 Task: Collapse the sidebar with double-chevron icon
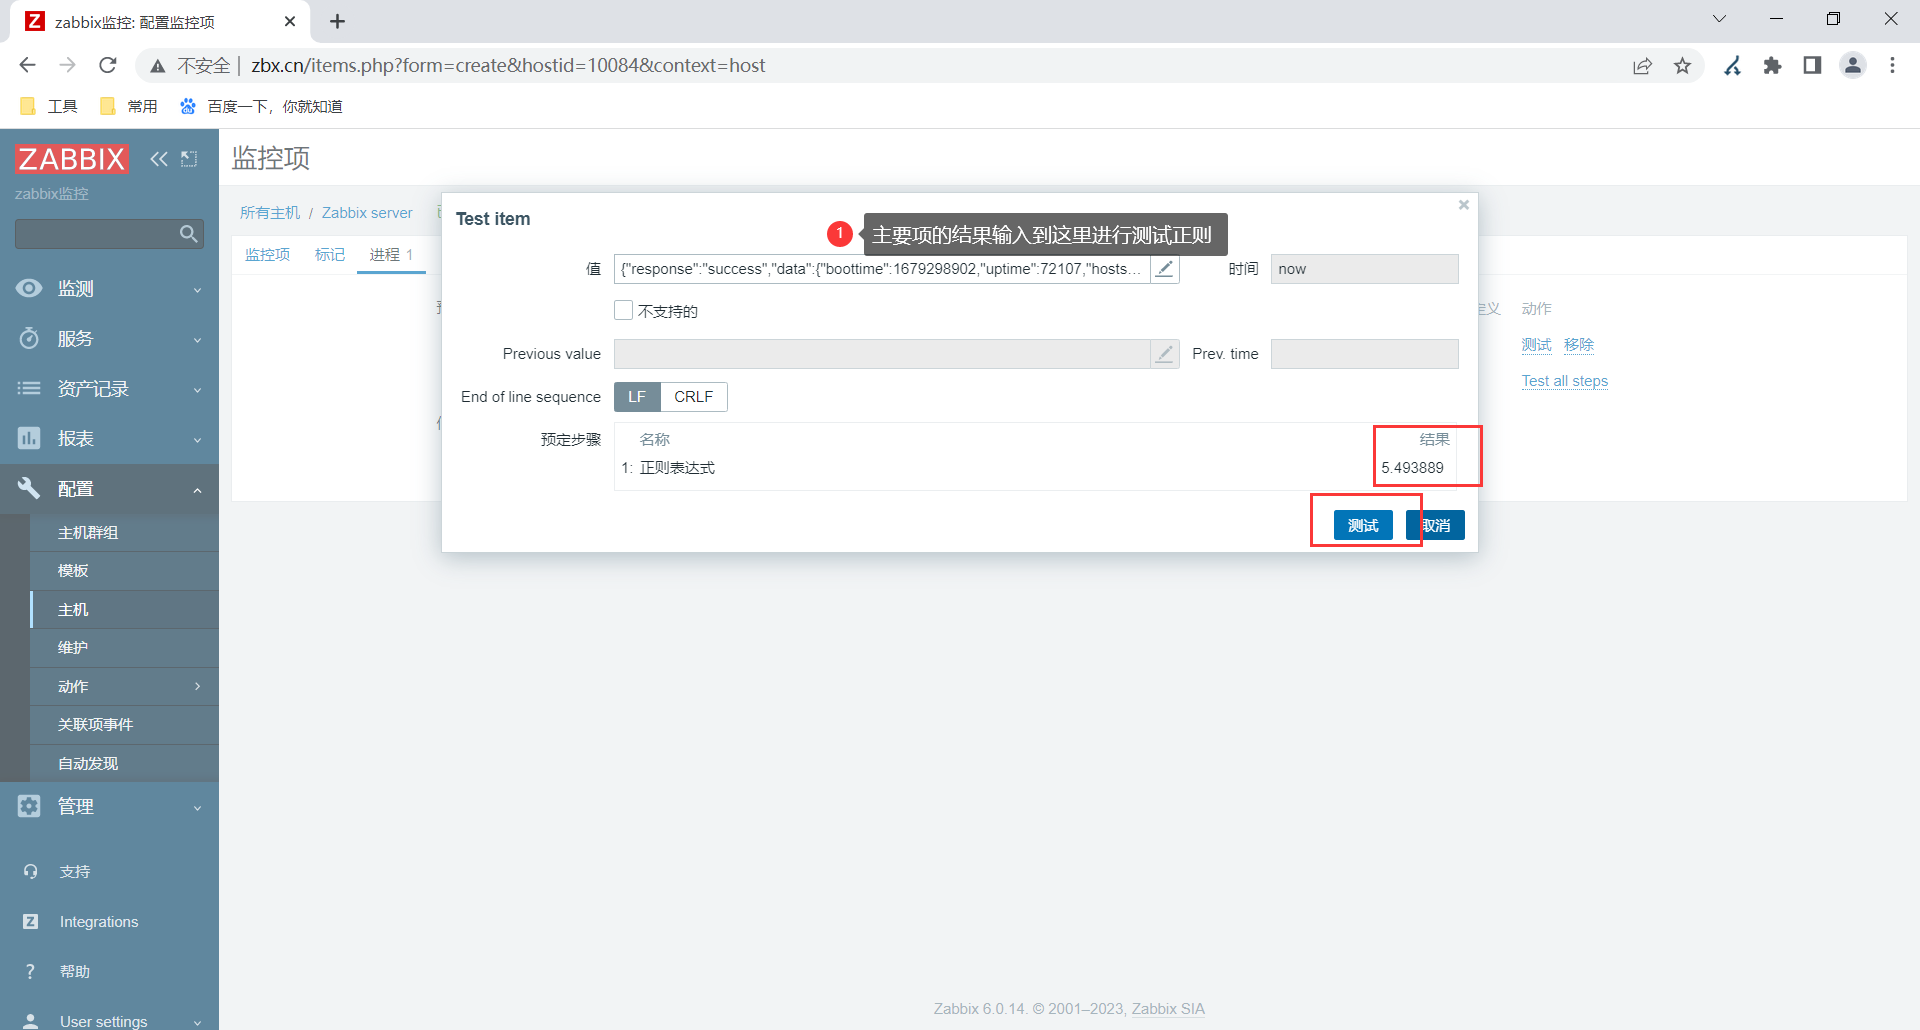pos(159,159)
